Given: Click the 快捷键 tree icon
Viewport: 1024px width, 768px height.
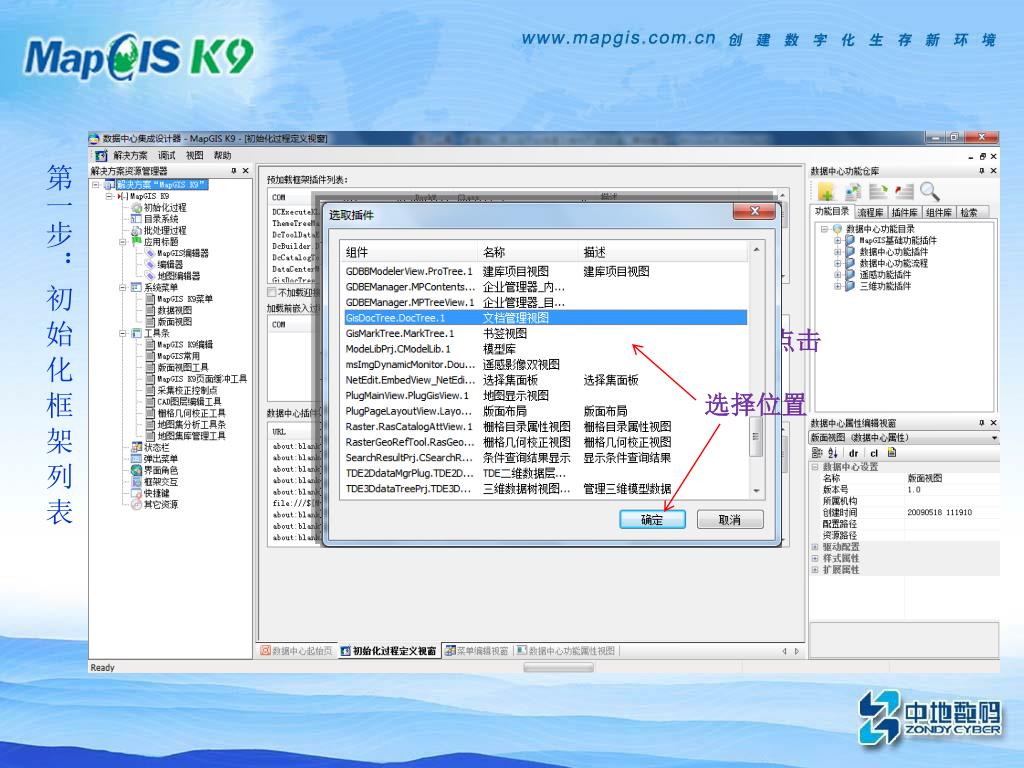Looking at the screenshot, I should tap(136, 493).
